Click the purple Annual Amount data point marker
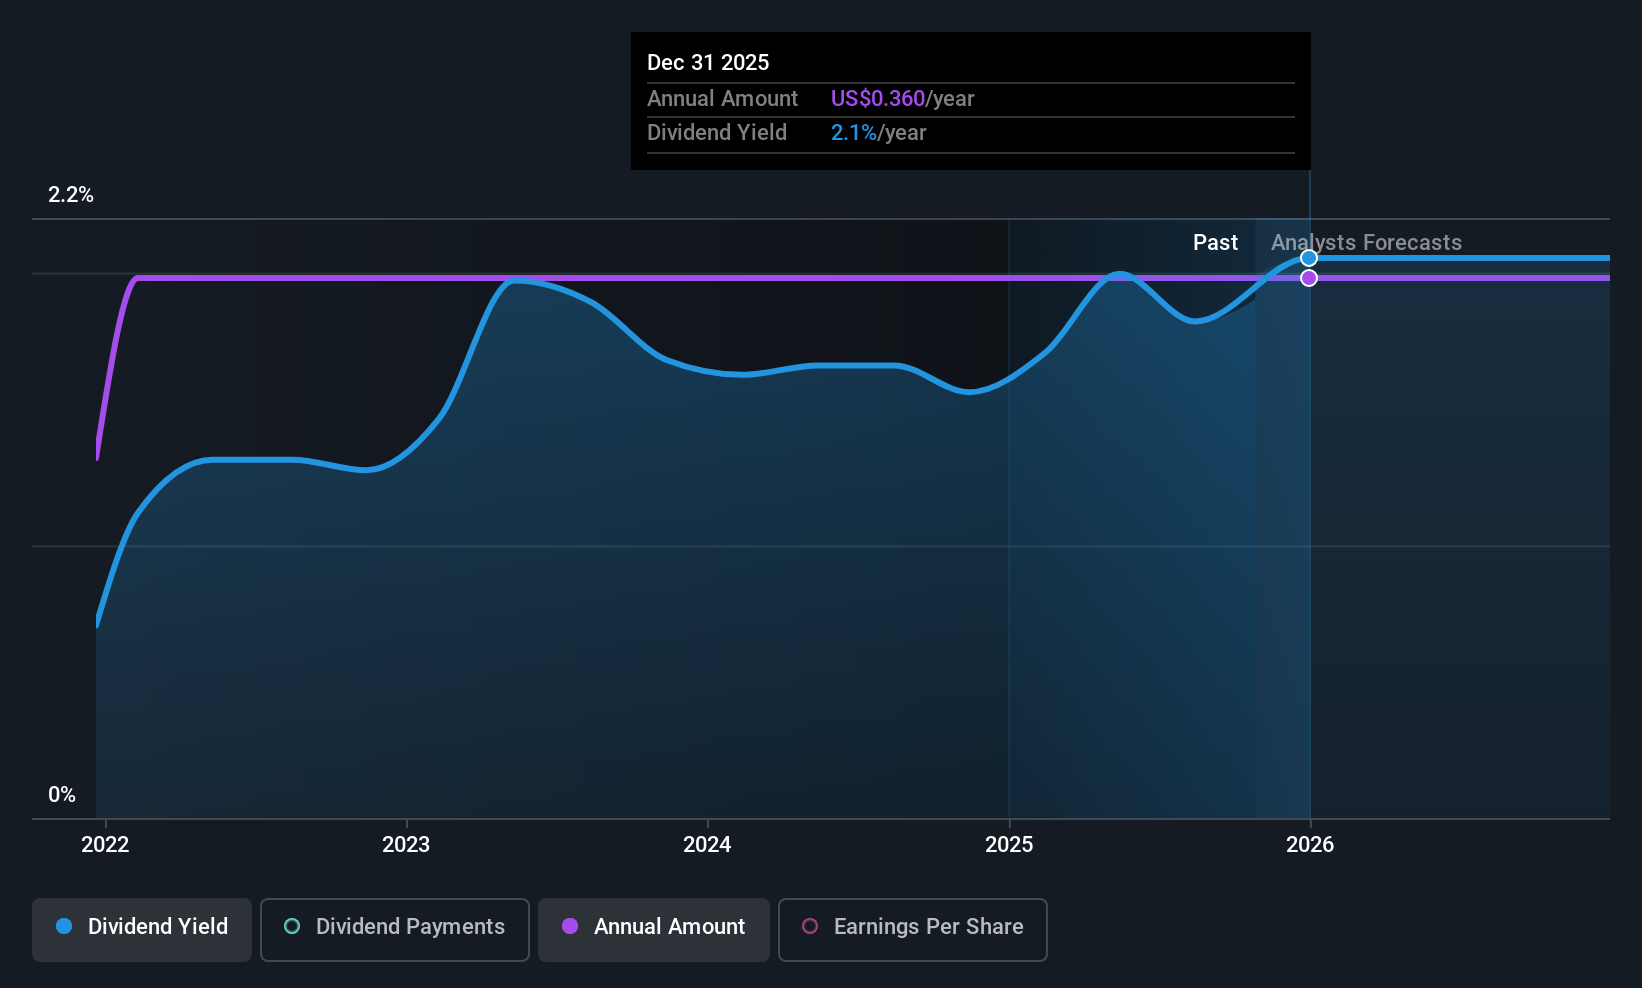This screenshot has width=1642, height=988. 1309,278
